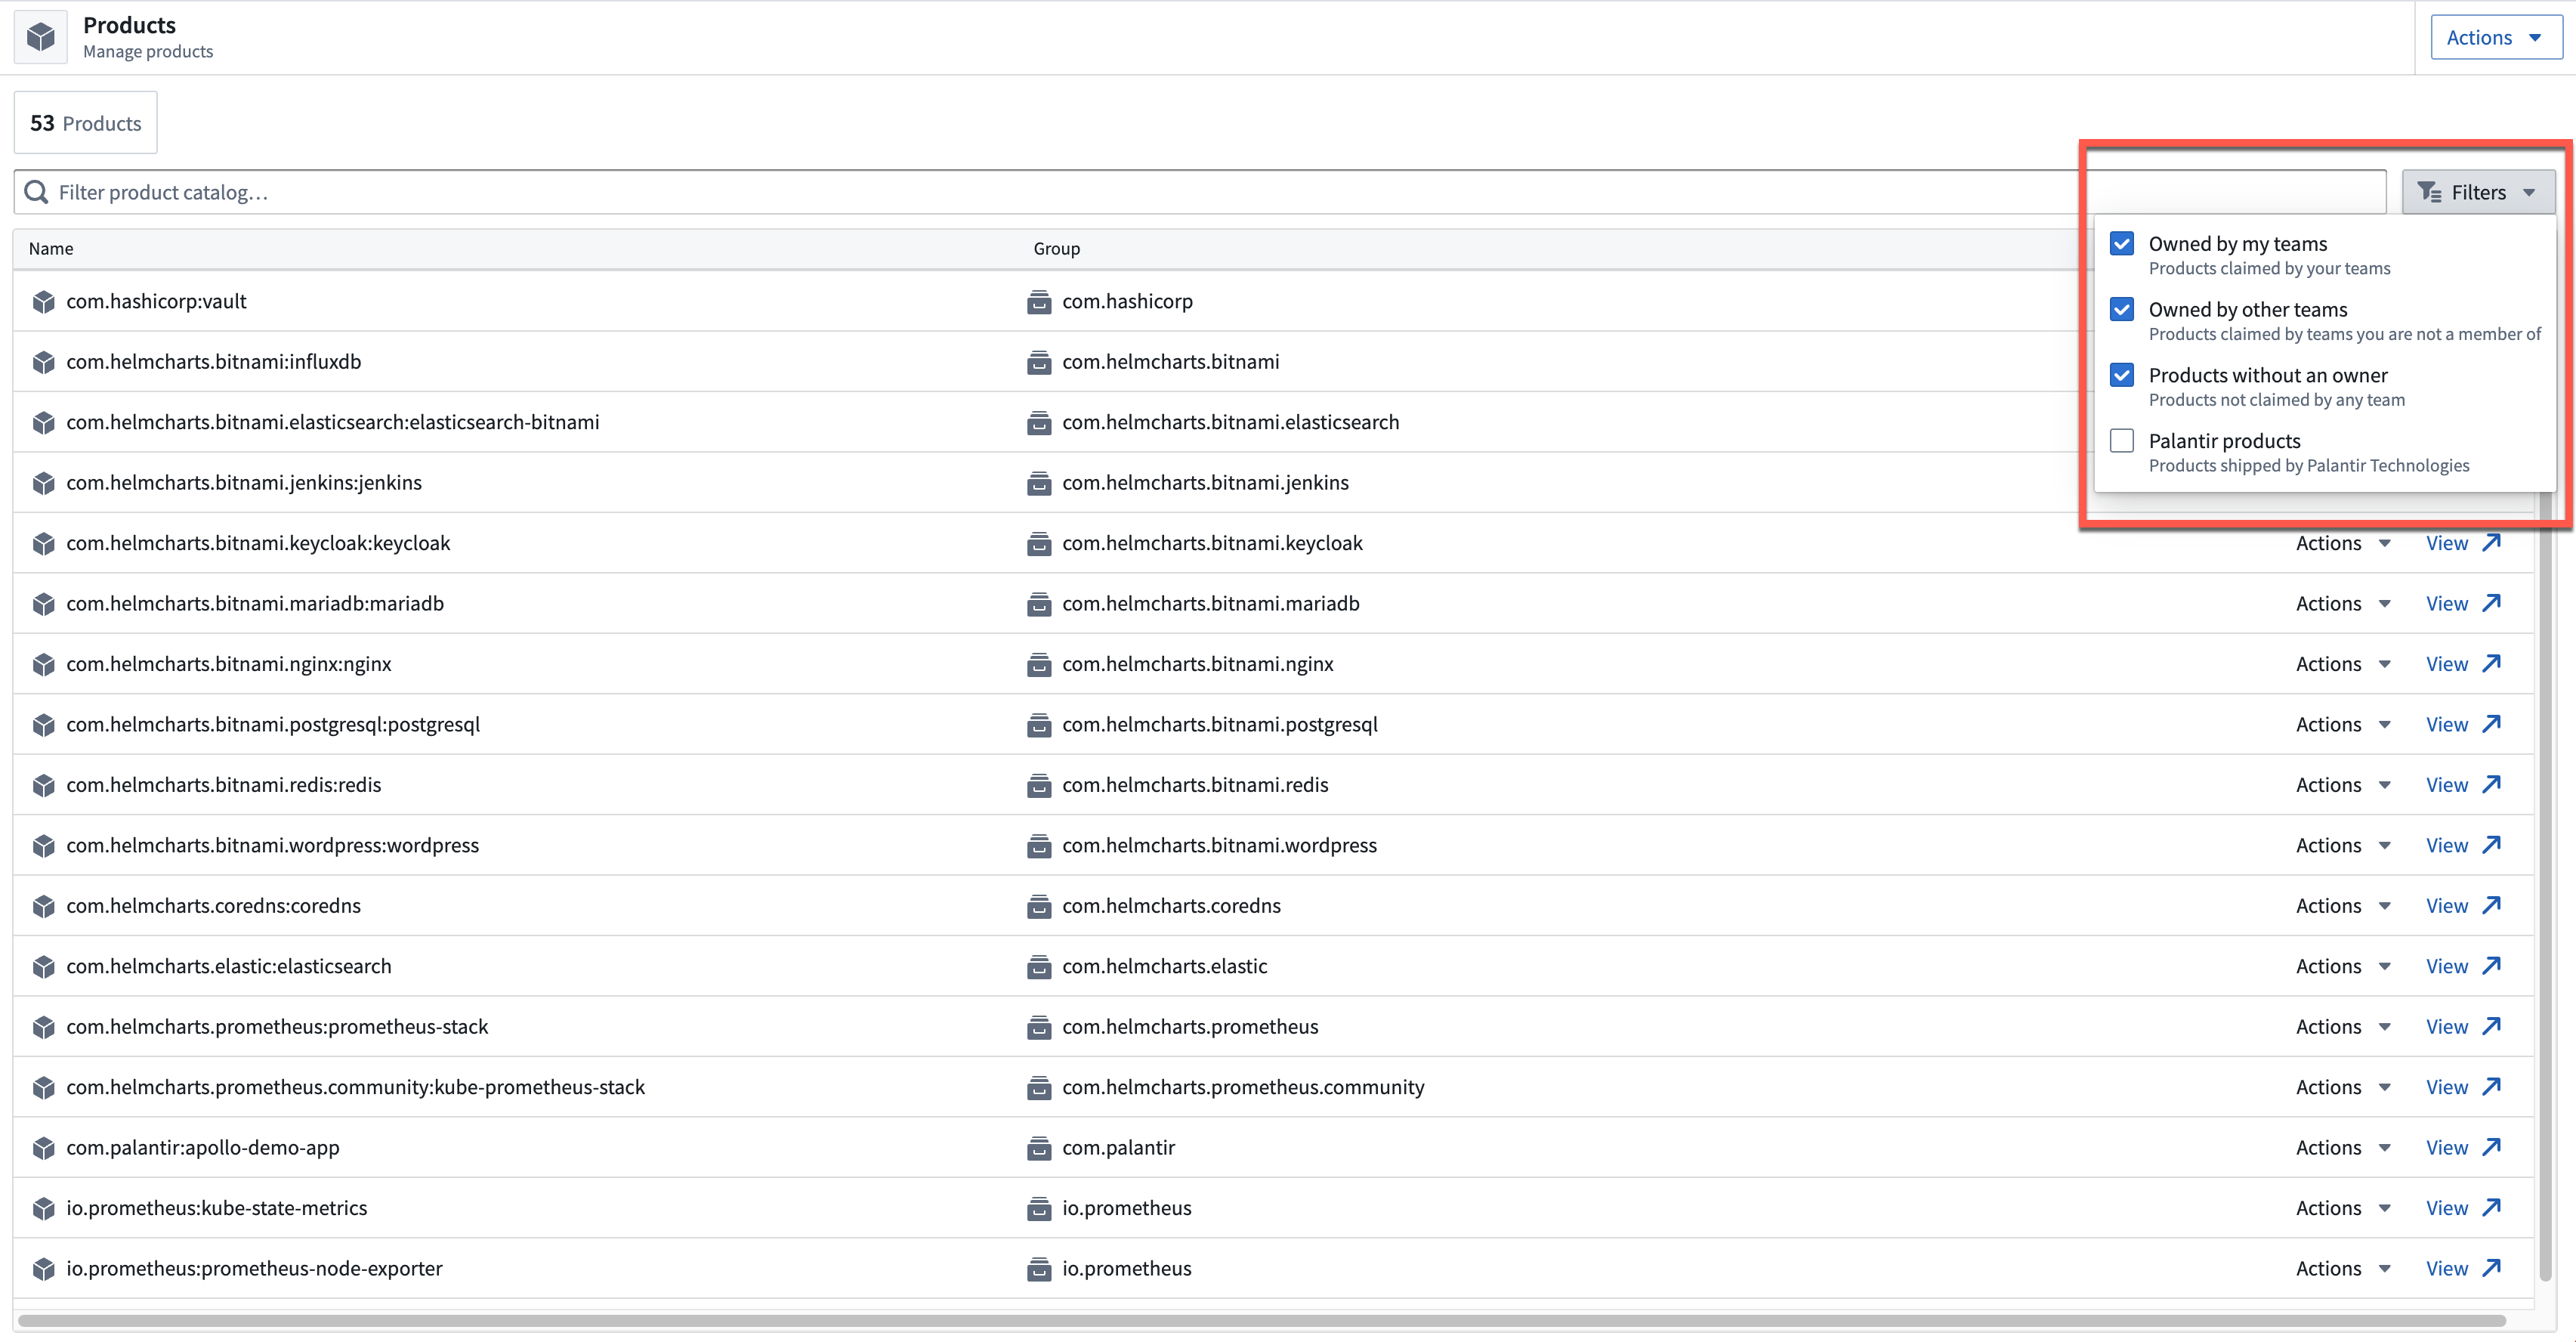Uncheck Owned by my teams filter

[2121, 244]
